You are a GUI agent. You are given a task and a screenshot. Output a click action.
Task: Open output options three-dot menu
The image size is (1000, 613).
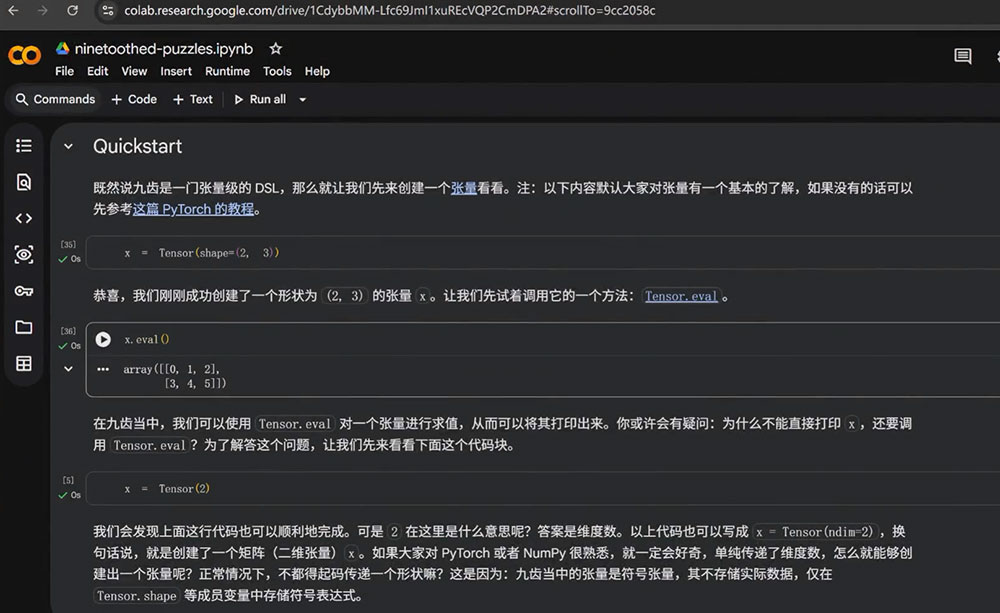[103, 369]
